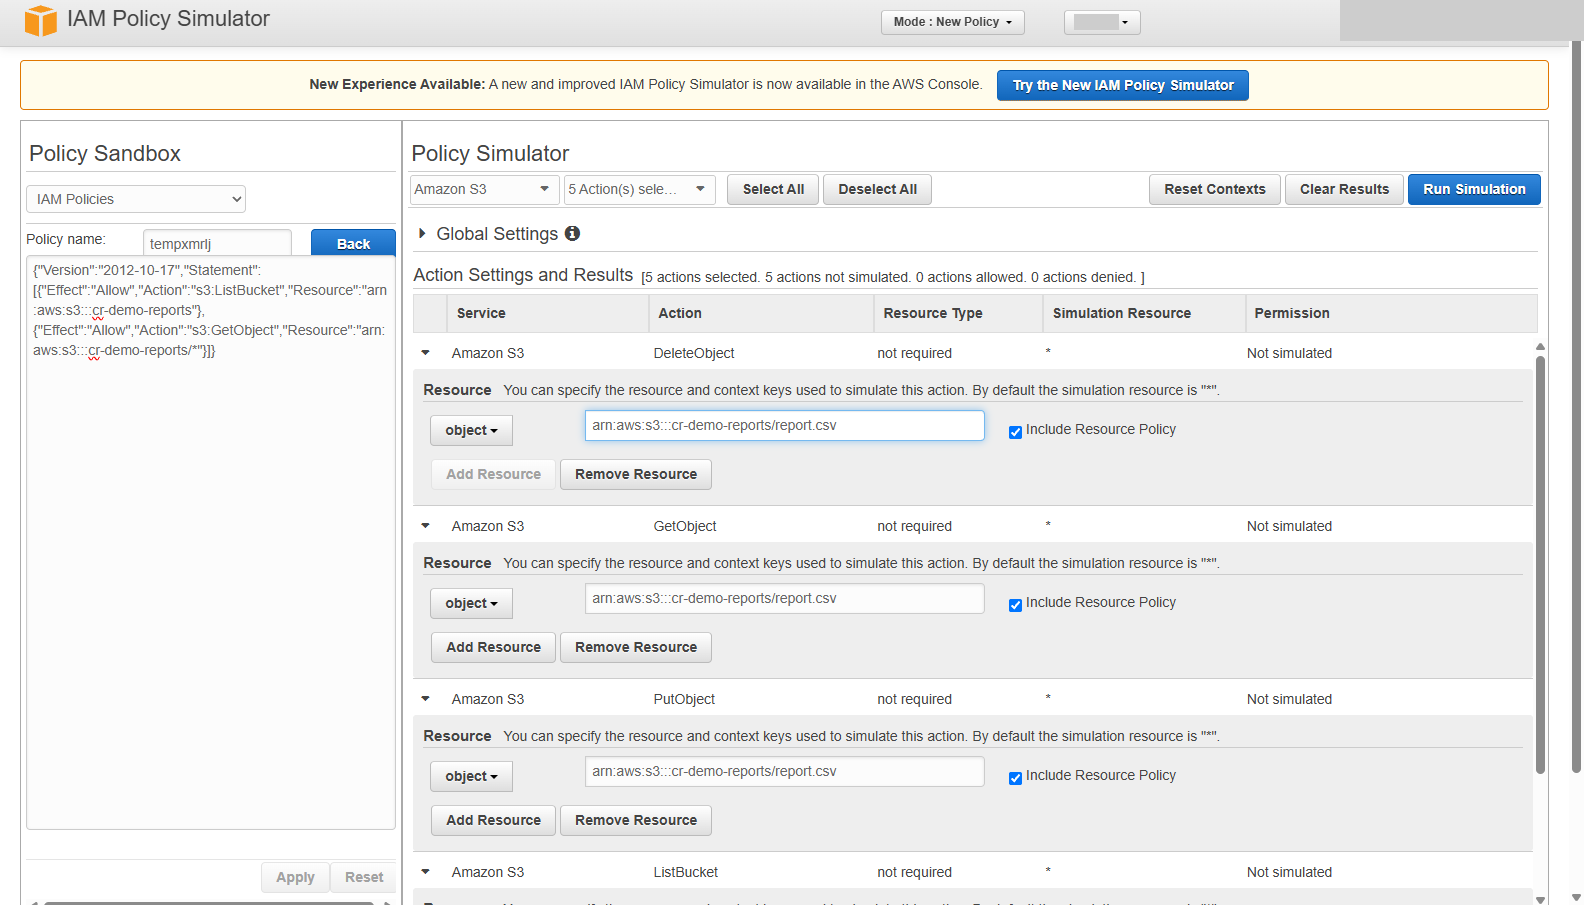The image size is (1584, 905).
Task: Toggle Include Resource Policy for DeleteObject
Action: click(x=1015, y=432)
